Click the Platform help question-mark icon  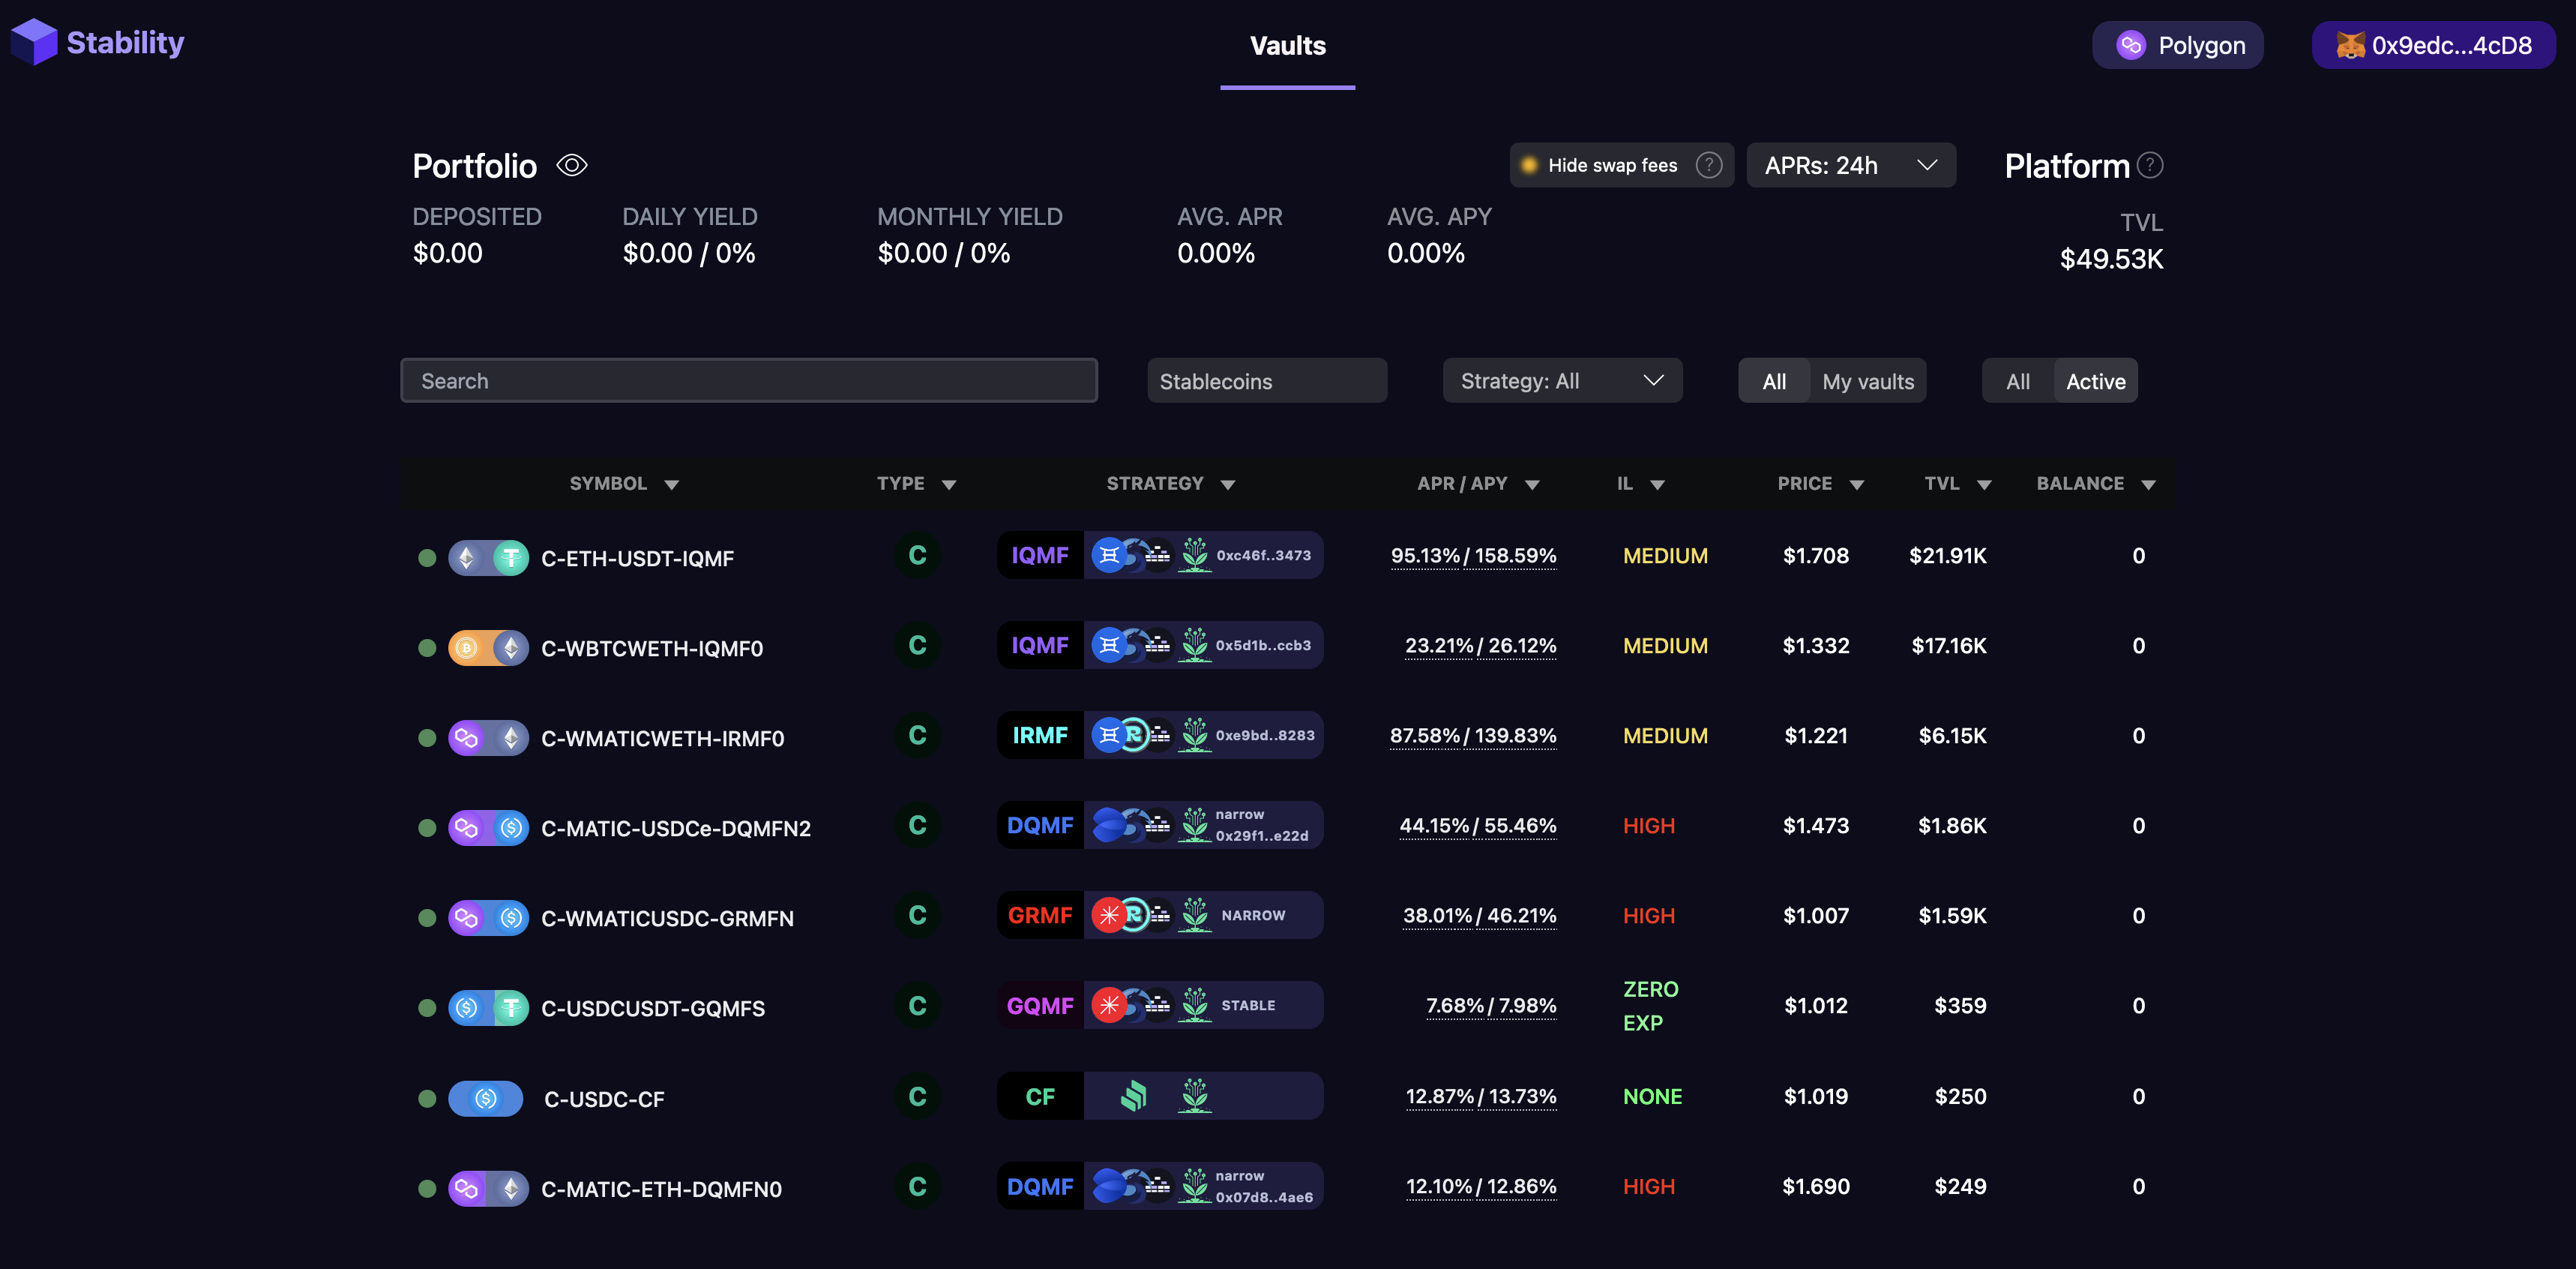pos(2150,165)
